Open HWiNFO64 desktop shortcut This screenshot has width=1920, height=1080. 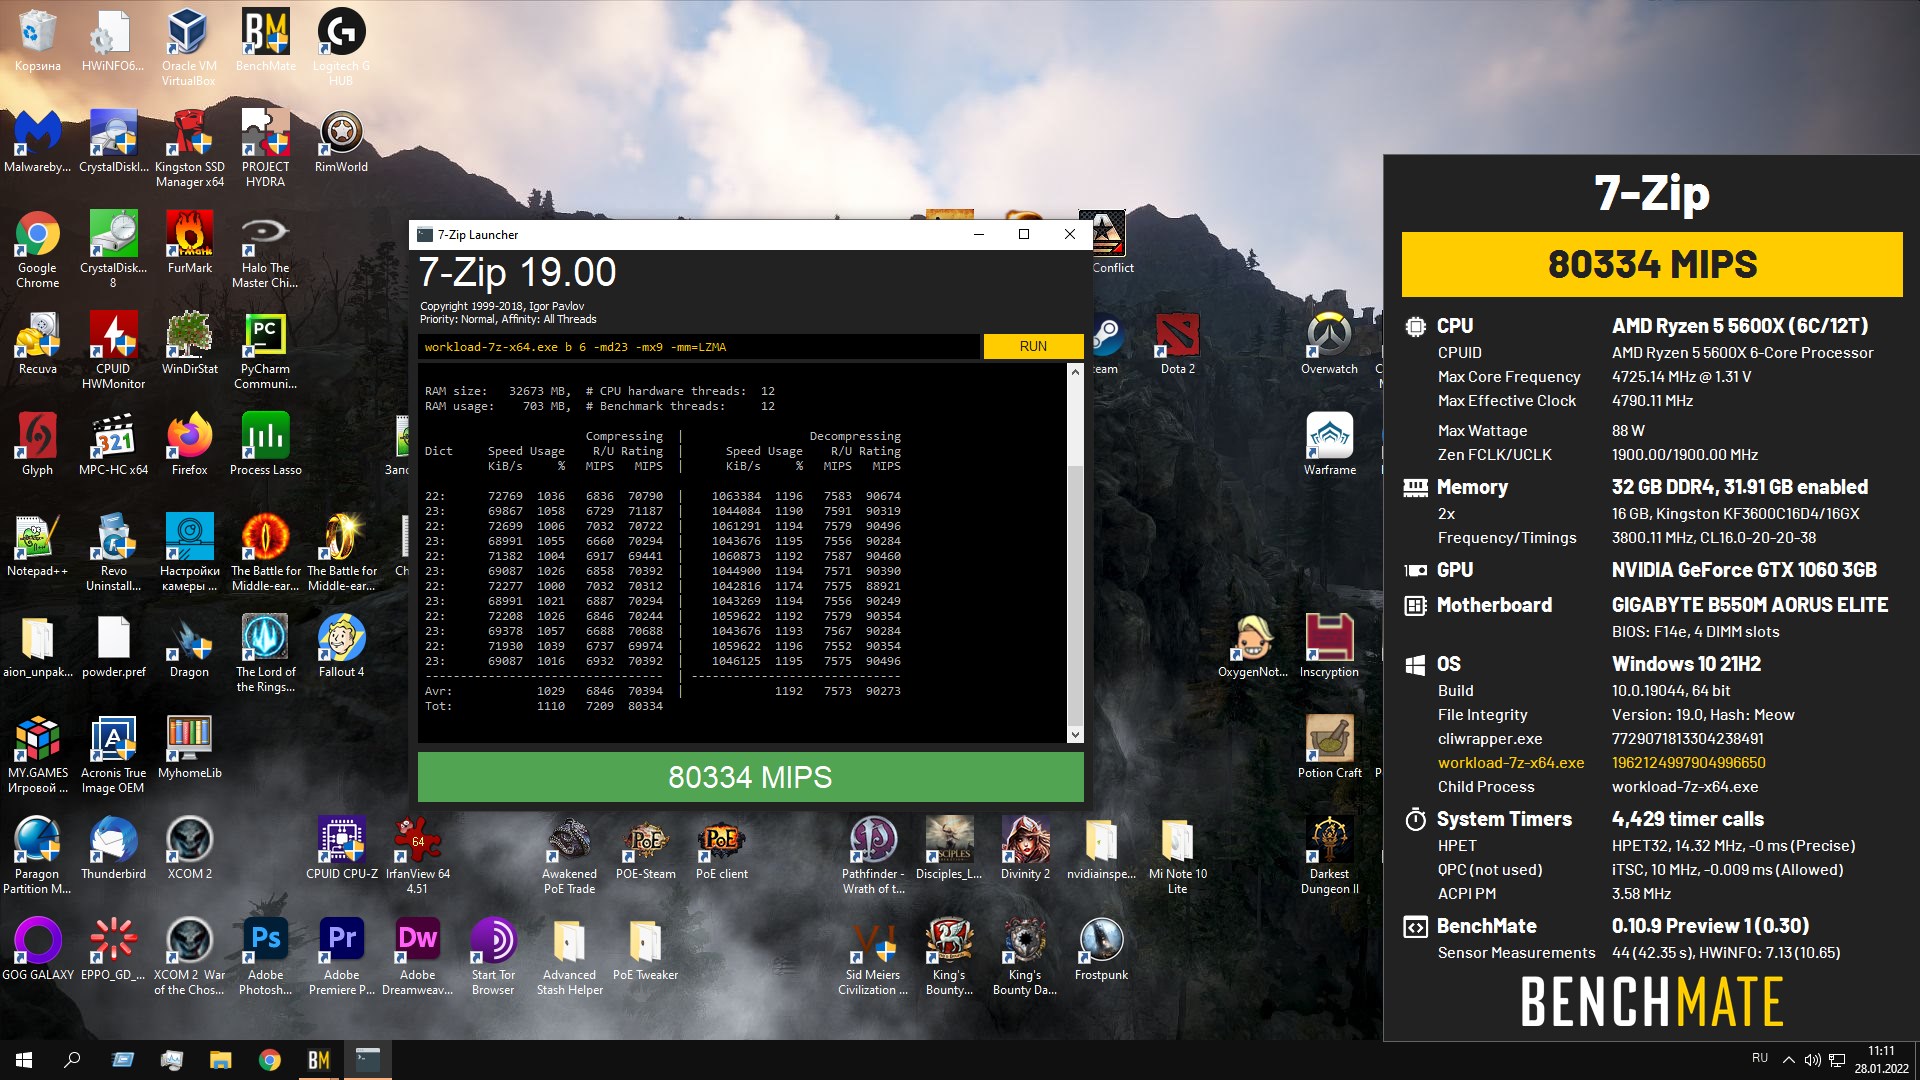[113, 40]
